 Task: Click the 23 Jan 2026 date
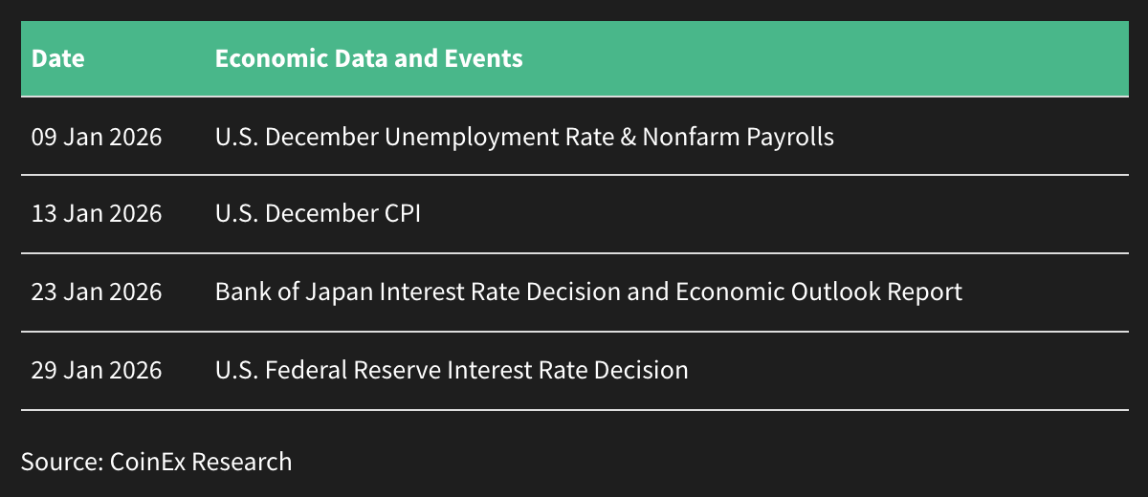point(96,292)
